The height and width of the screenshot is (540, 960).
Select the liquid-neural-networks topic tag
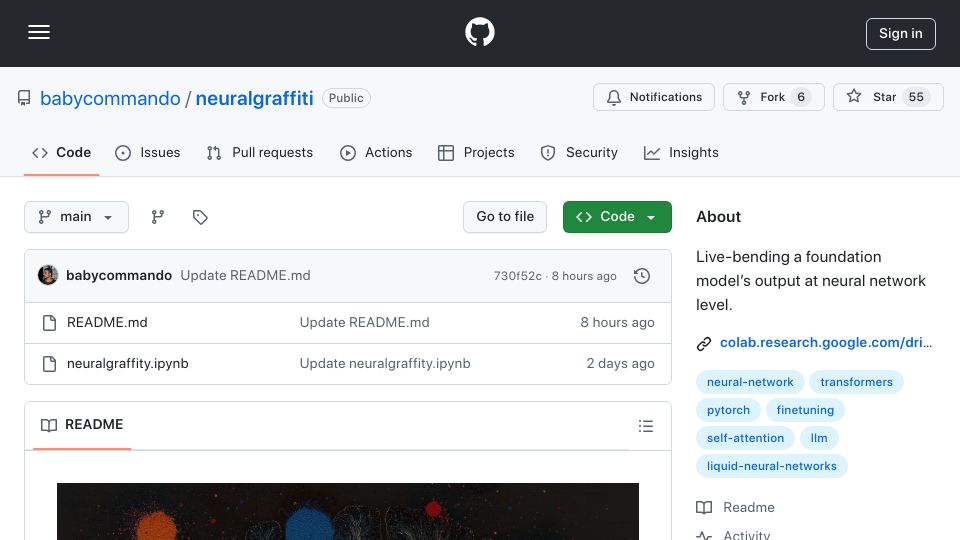click(x=771, y=467)
